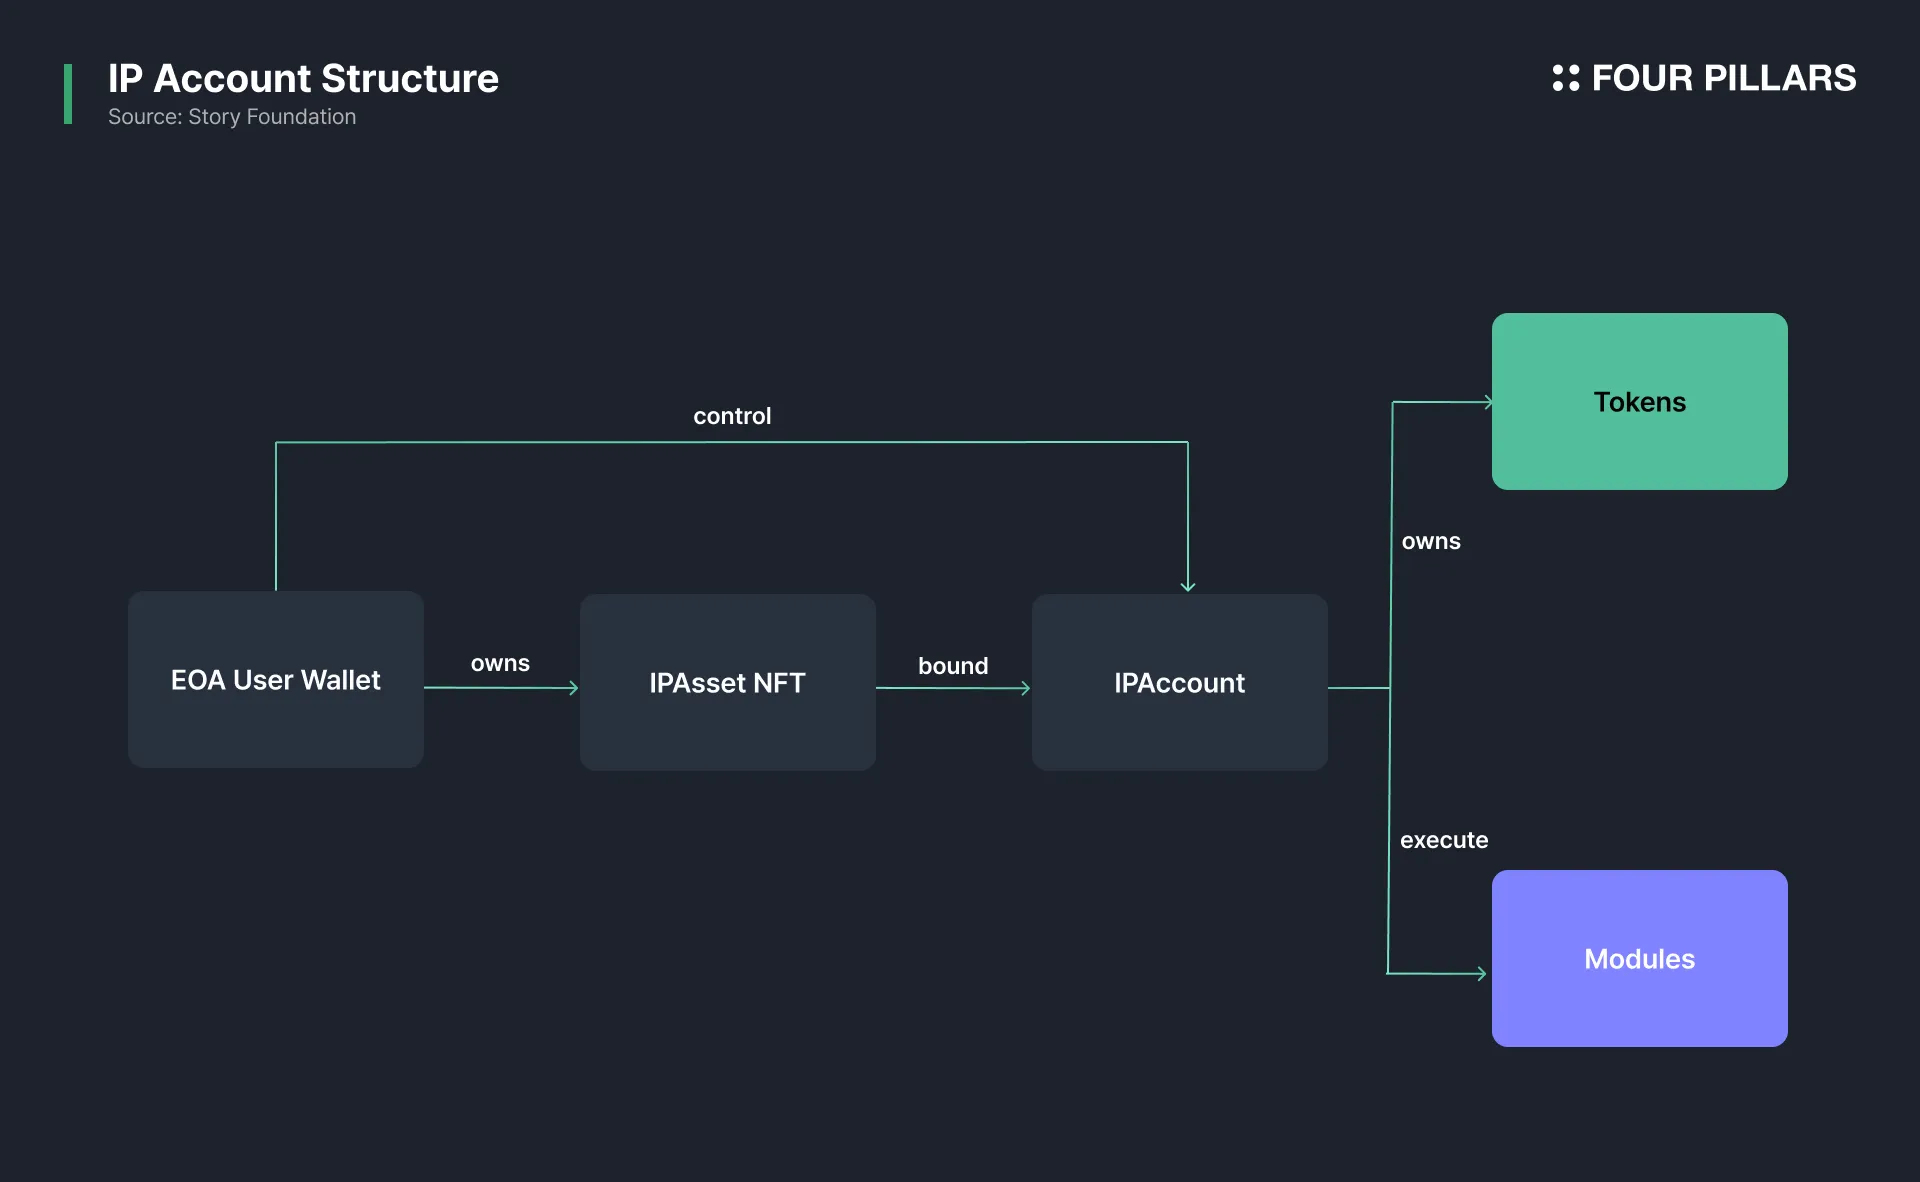Click the IP Account Structure title
Screen dimensions: 1920x1182
pos(303,78)
